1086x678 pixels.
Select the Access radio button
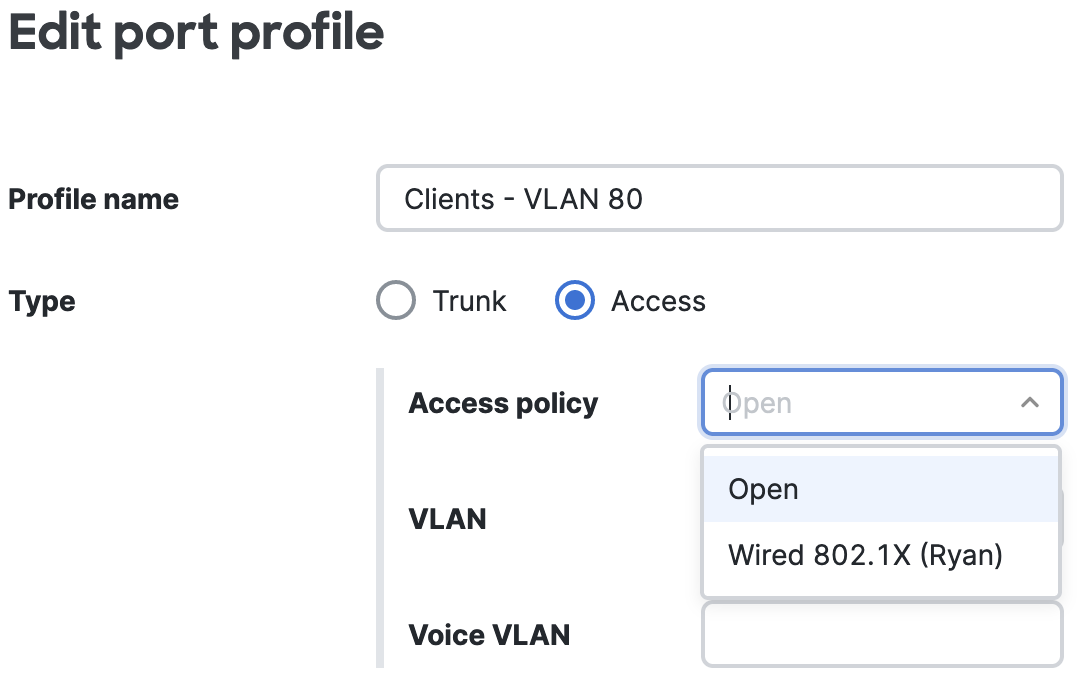point(574,300)
